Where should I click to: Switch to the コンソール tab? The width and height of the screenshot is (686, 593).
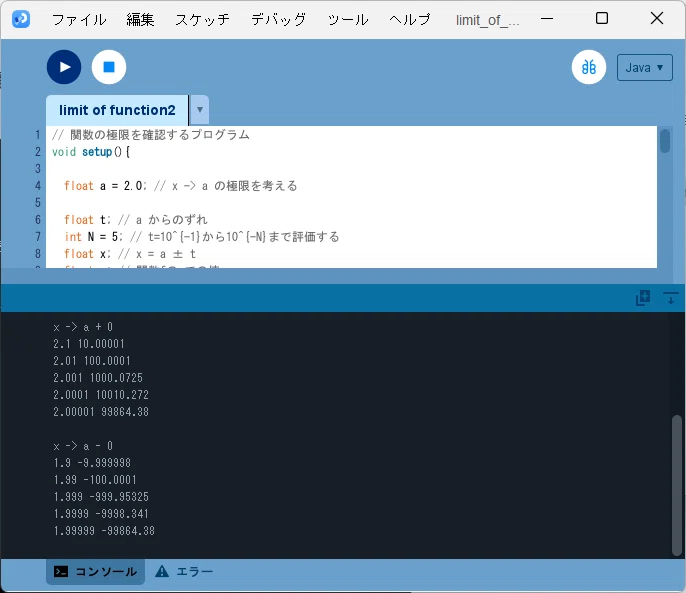(95, 572)
